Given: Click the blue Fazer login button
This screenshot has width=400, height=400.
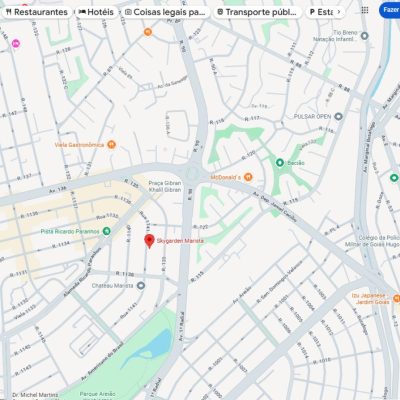Looking at the screenshot, I should click(x=390, y=10).
